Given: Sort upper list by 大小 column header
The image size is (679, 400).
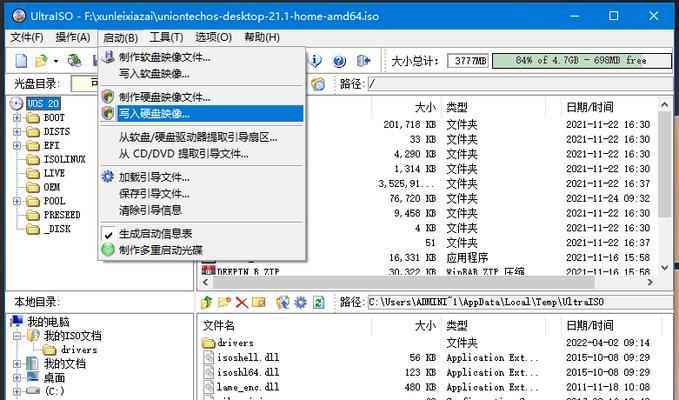Looking at the screenshot, I should (426, 107).
